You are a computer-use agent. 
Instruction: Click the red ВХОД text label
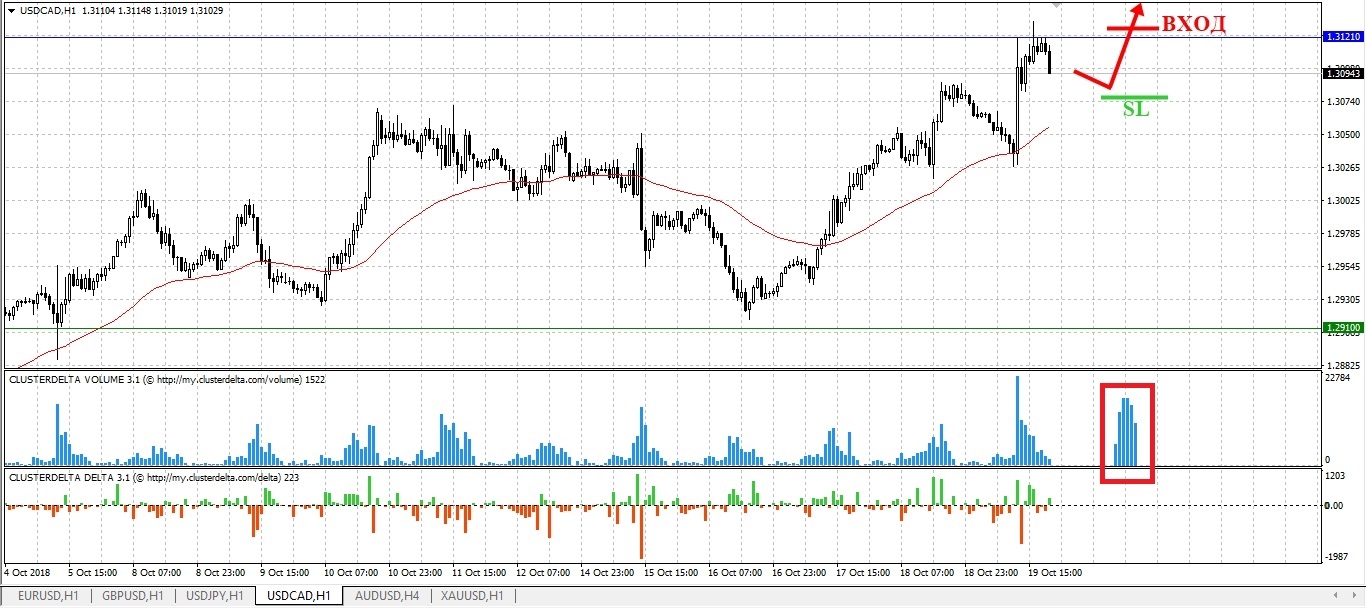(x=1192, y=25)
